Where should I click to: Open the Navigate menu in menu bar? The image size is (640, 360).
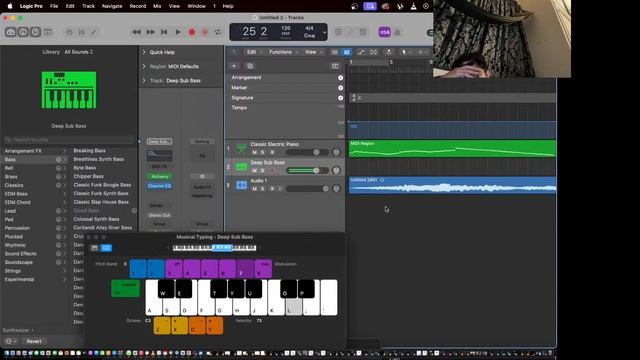(x=112, y=6)
